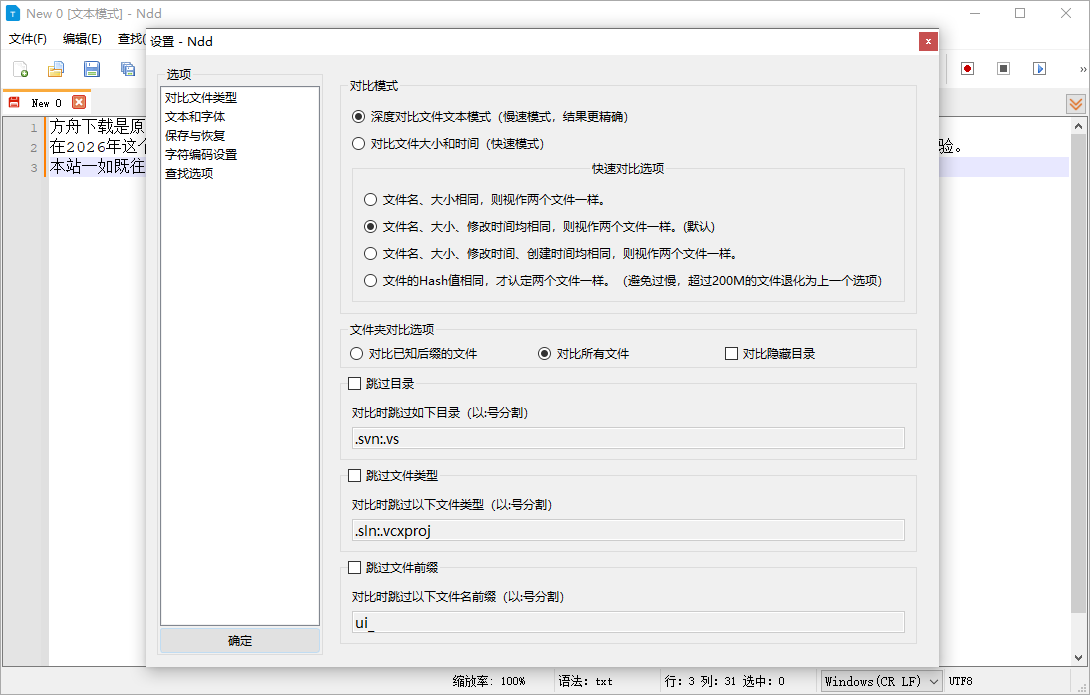Stop macro recording with stop icon
1090x695 pixels.
1002,68
